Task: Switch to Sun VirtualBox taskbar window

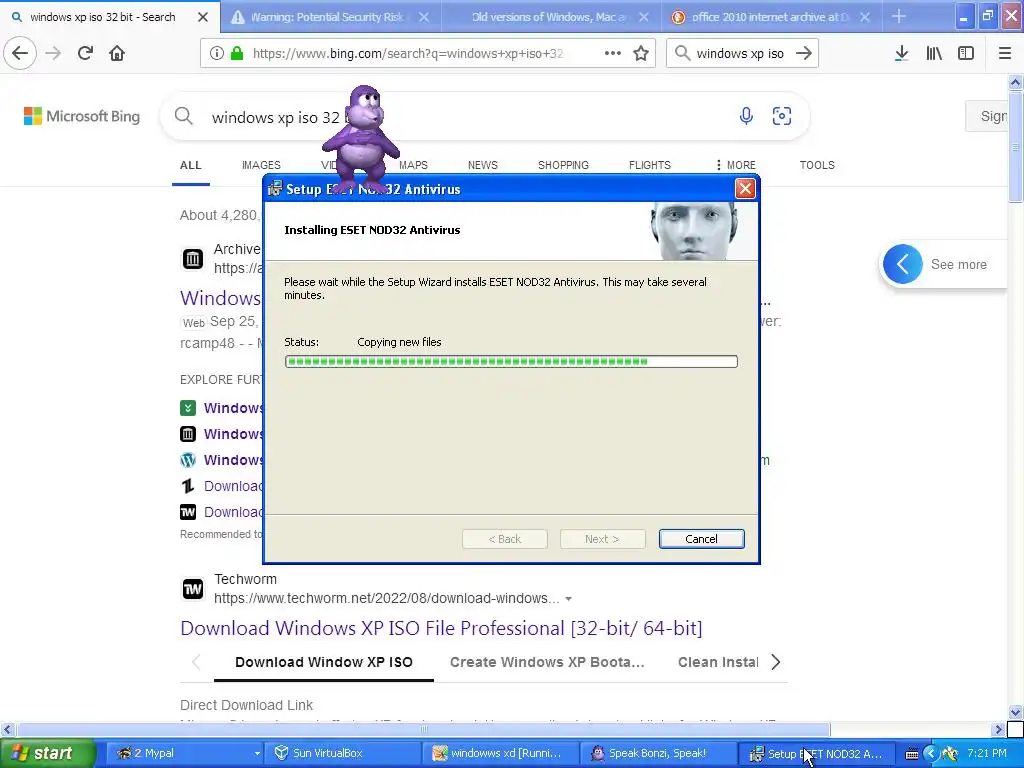Action: [343, 754]
